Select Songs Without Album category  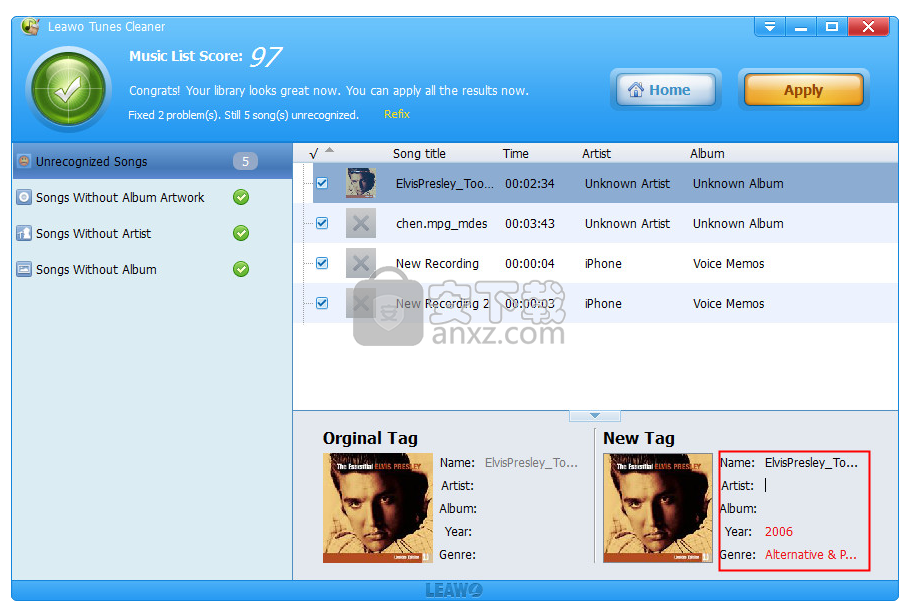96,269
